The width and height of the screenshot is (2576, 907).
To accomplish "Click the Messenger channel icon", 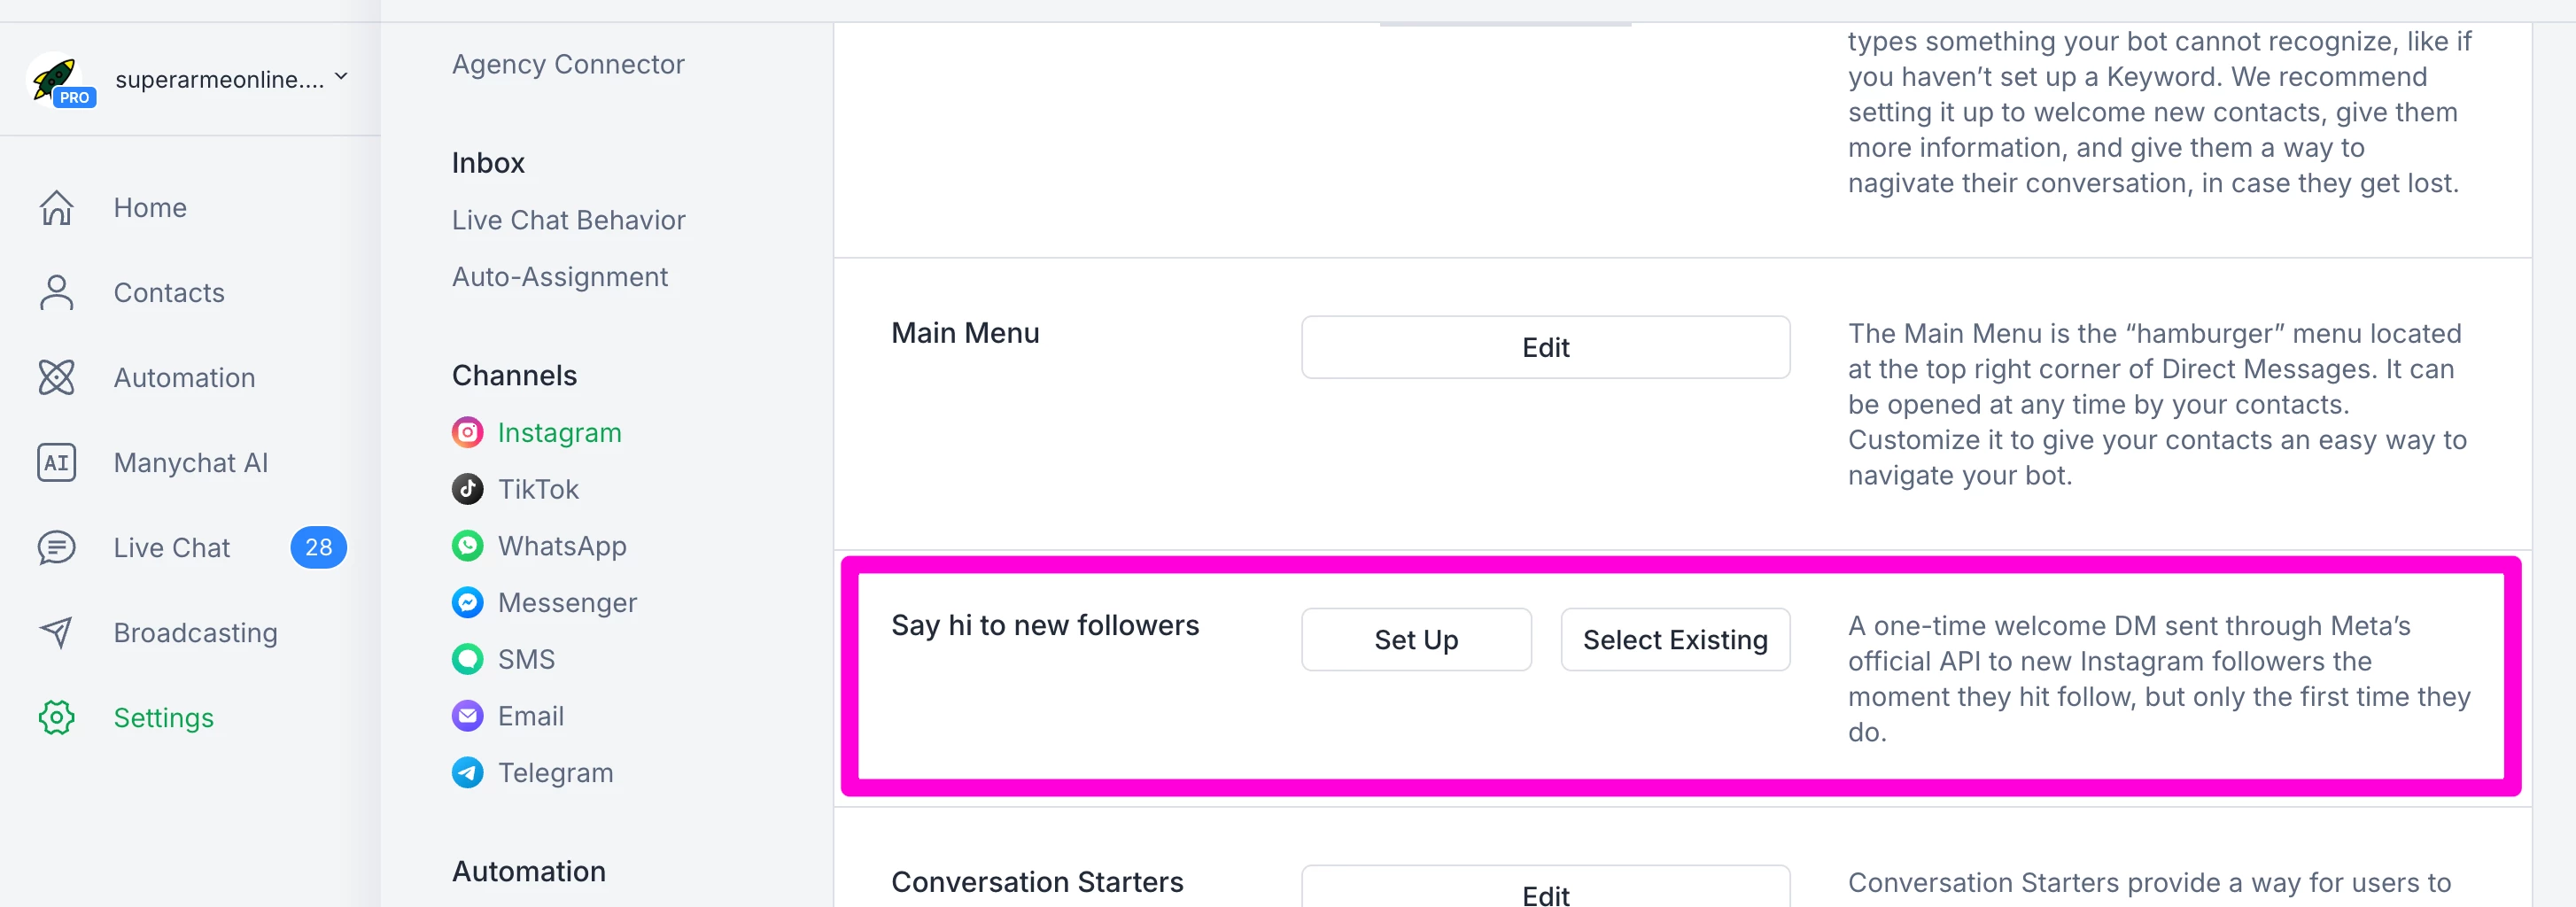I will click(467, 603).
